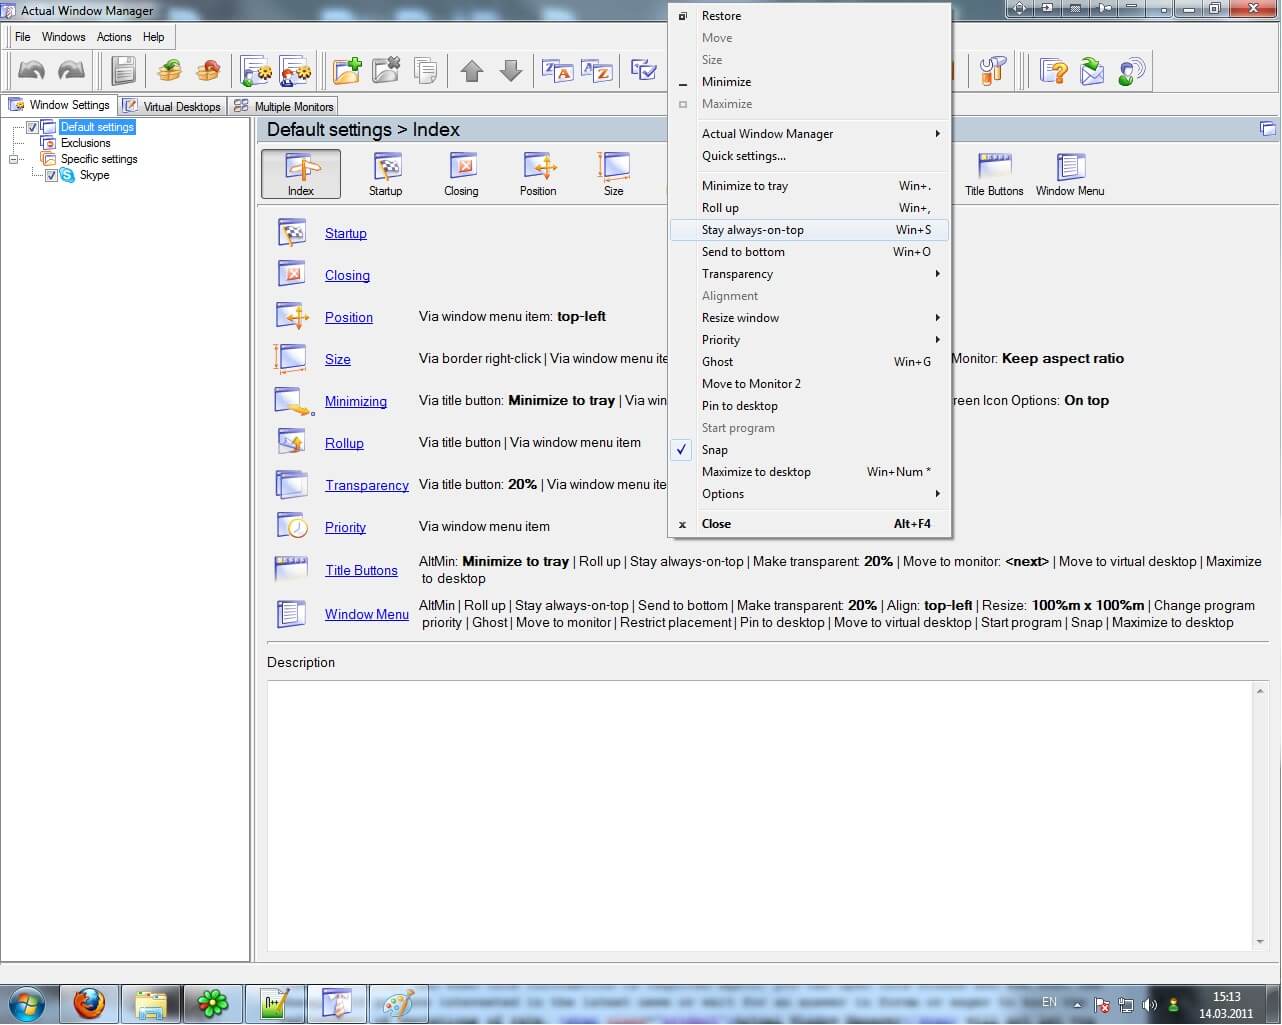Choose Maximize to desktop menu item
The width and height of the screenshot is (1282, 1025).
pos(809,472)
